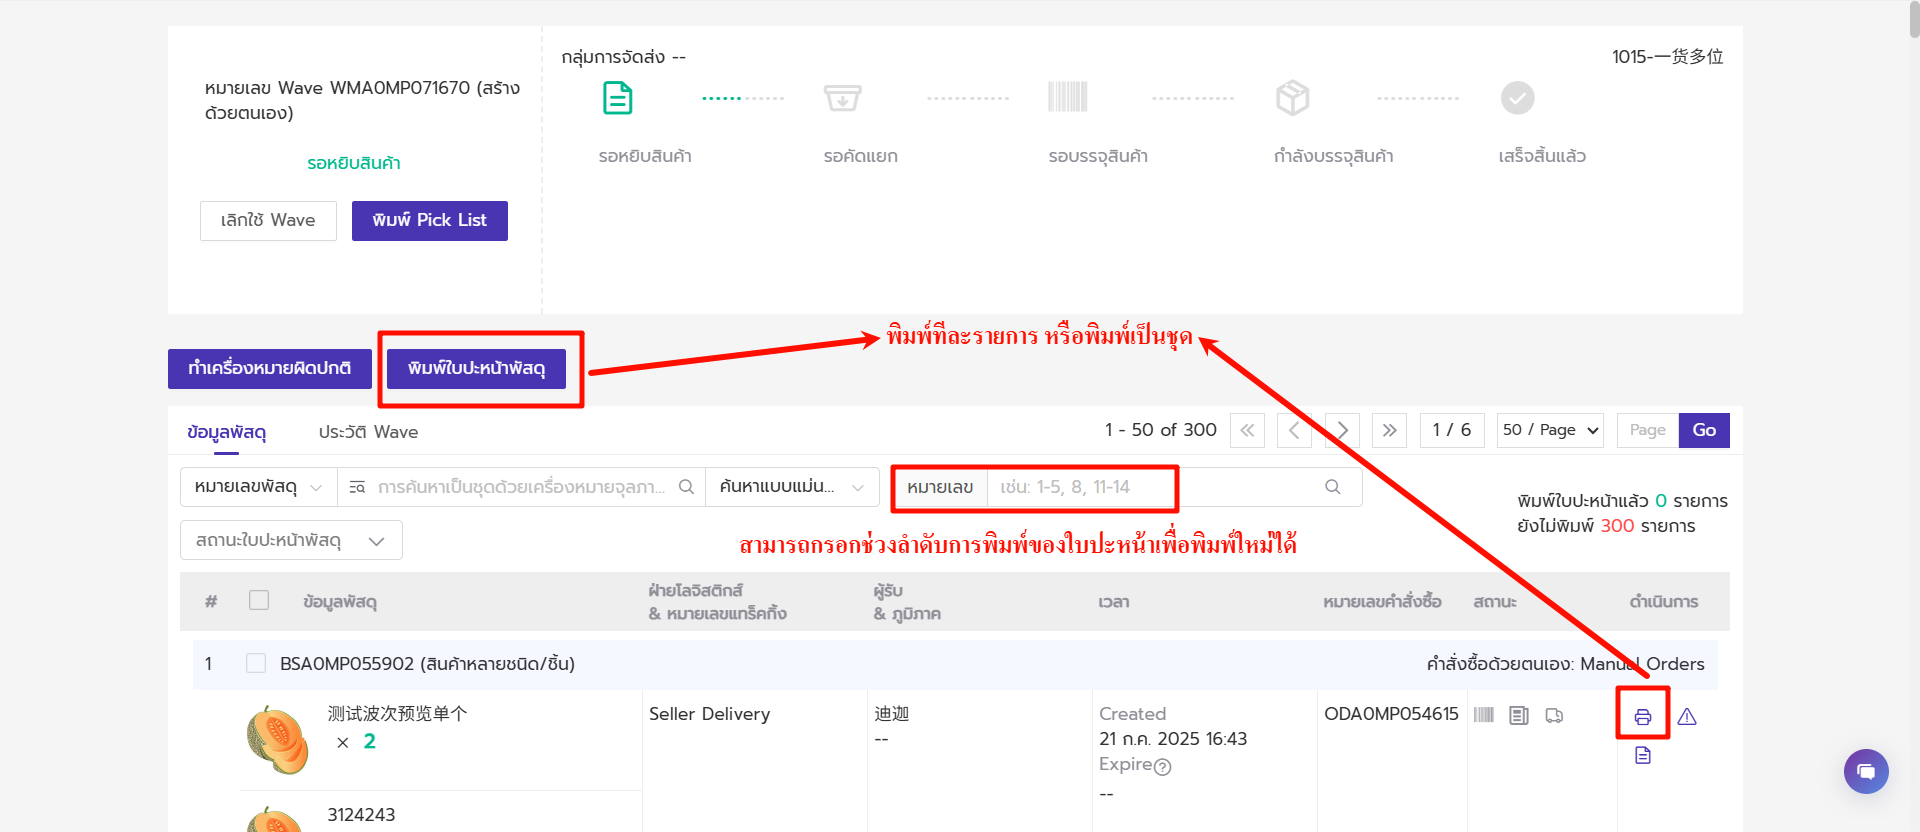
Task: Click the 1 - 50 of 300 count
Action: [x=1160, y=430]
